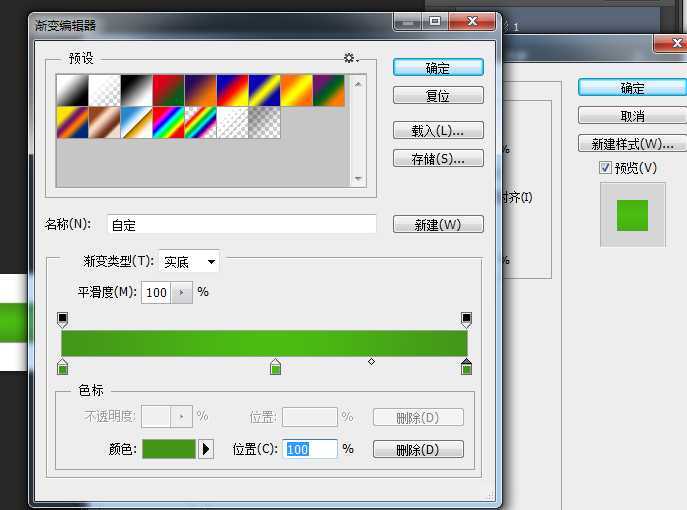Select the black-to-white gradient preset
Image resolution: width=687 pixels, height=510 pixels.
click(73, 90)
